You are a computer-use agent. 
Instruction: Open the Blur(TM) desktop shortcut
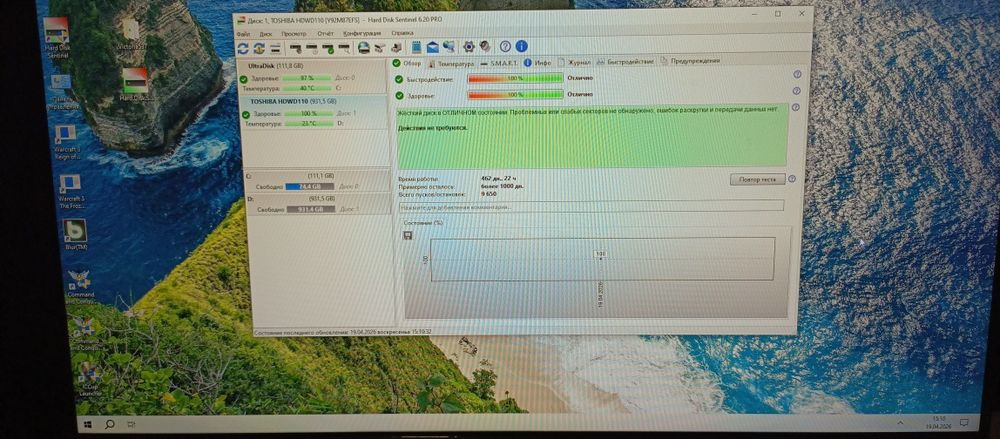[75, 235]
